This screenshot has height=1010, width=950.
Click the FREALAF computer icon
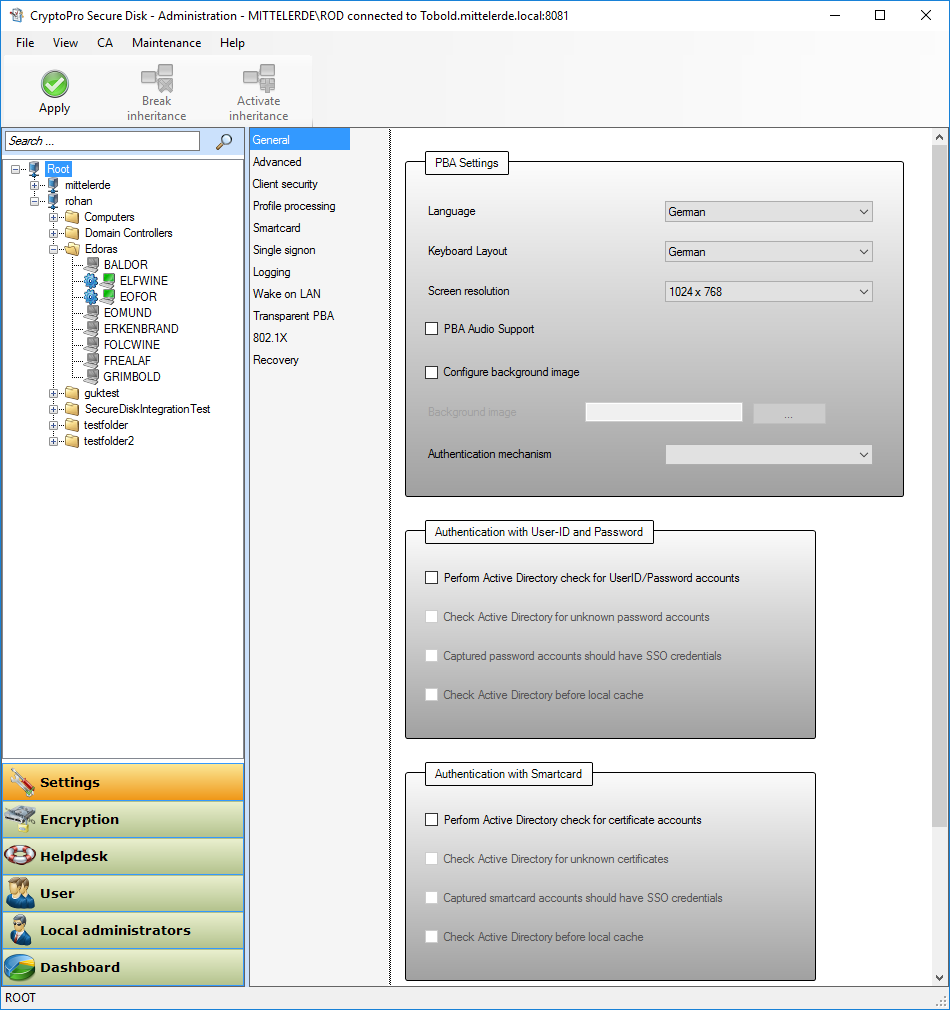click(x=92, y=361)
